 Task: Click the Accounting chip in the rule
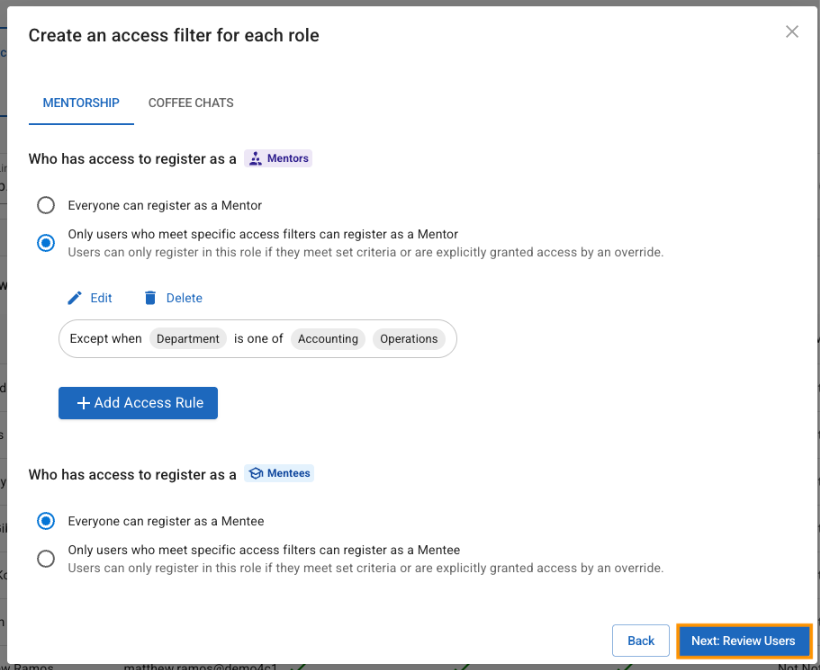328,339
